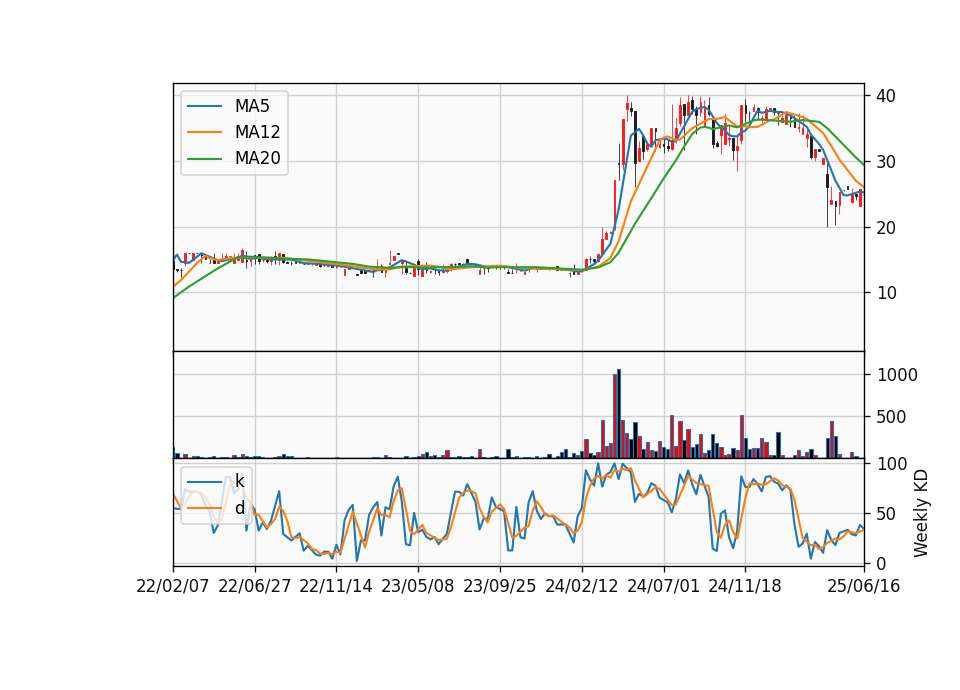960x690 pixels.
Task: Click the KD axis value 50
Action: [886, 514]
